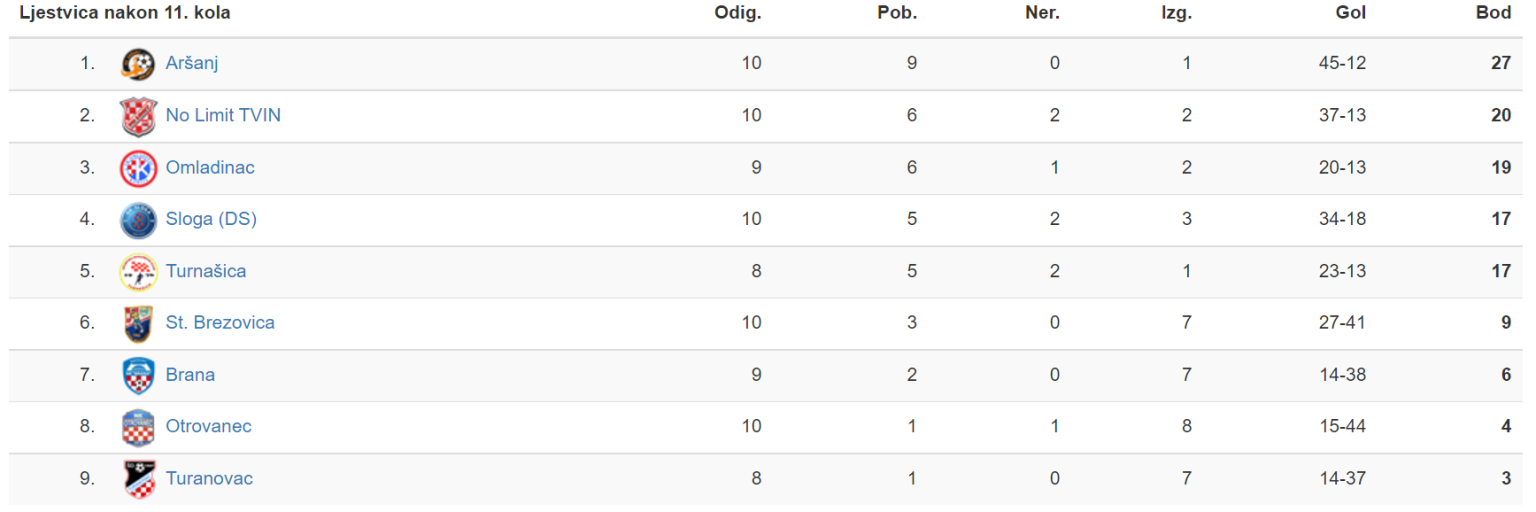1536x512 pixels.
Task: Open the No Limit TVIN team link
Action: [x=223, y=115]
